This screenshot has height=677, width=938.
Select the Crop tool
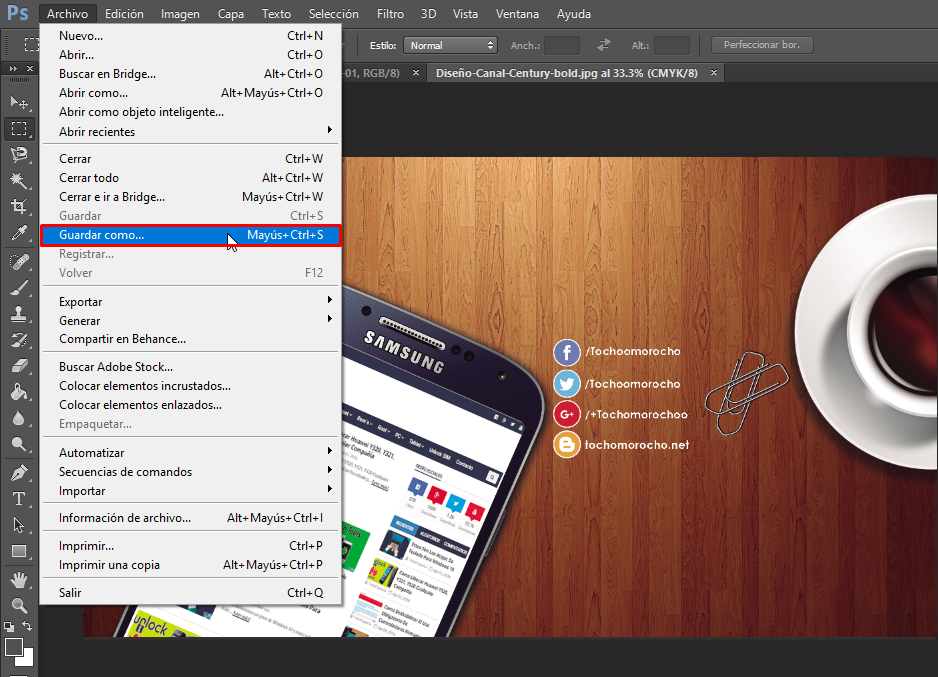coord(19,207)
